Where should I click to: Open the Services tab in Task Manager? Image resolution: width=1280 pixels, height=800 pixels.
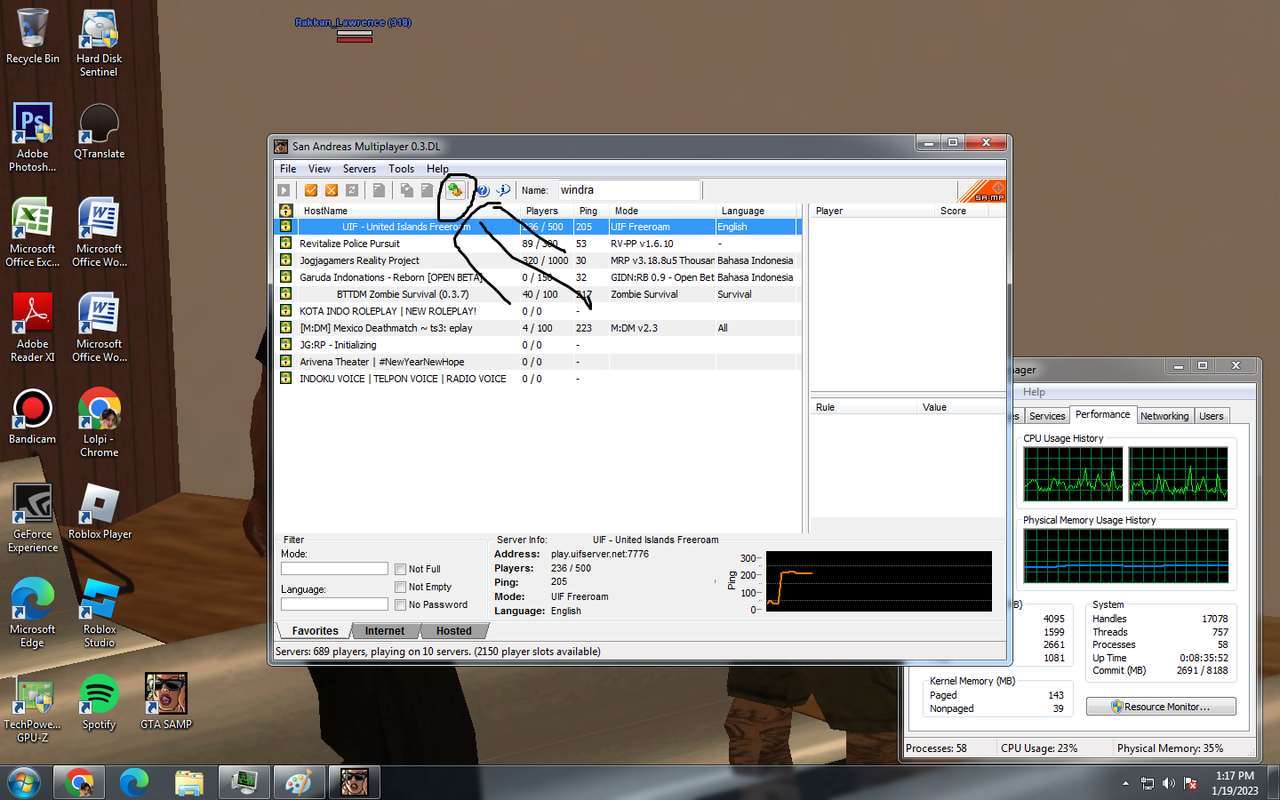pyautogui.click(x=1047, y=416)
